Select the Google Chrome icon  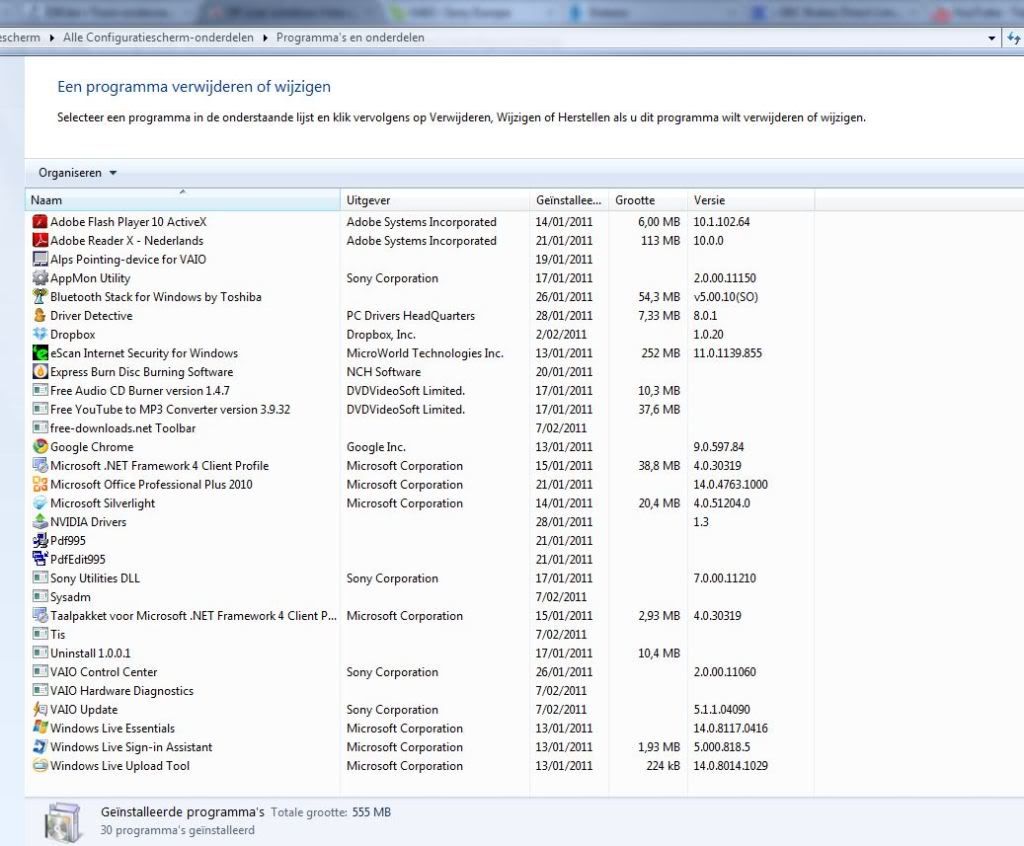tap(41, 447)
